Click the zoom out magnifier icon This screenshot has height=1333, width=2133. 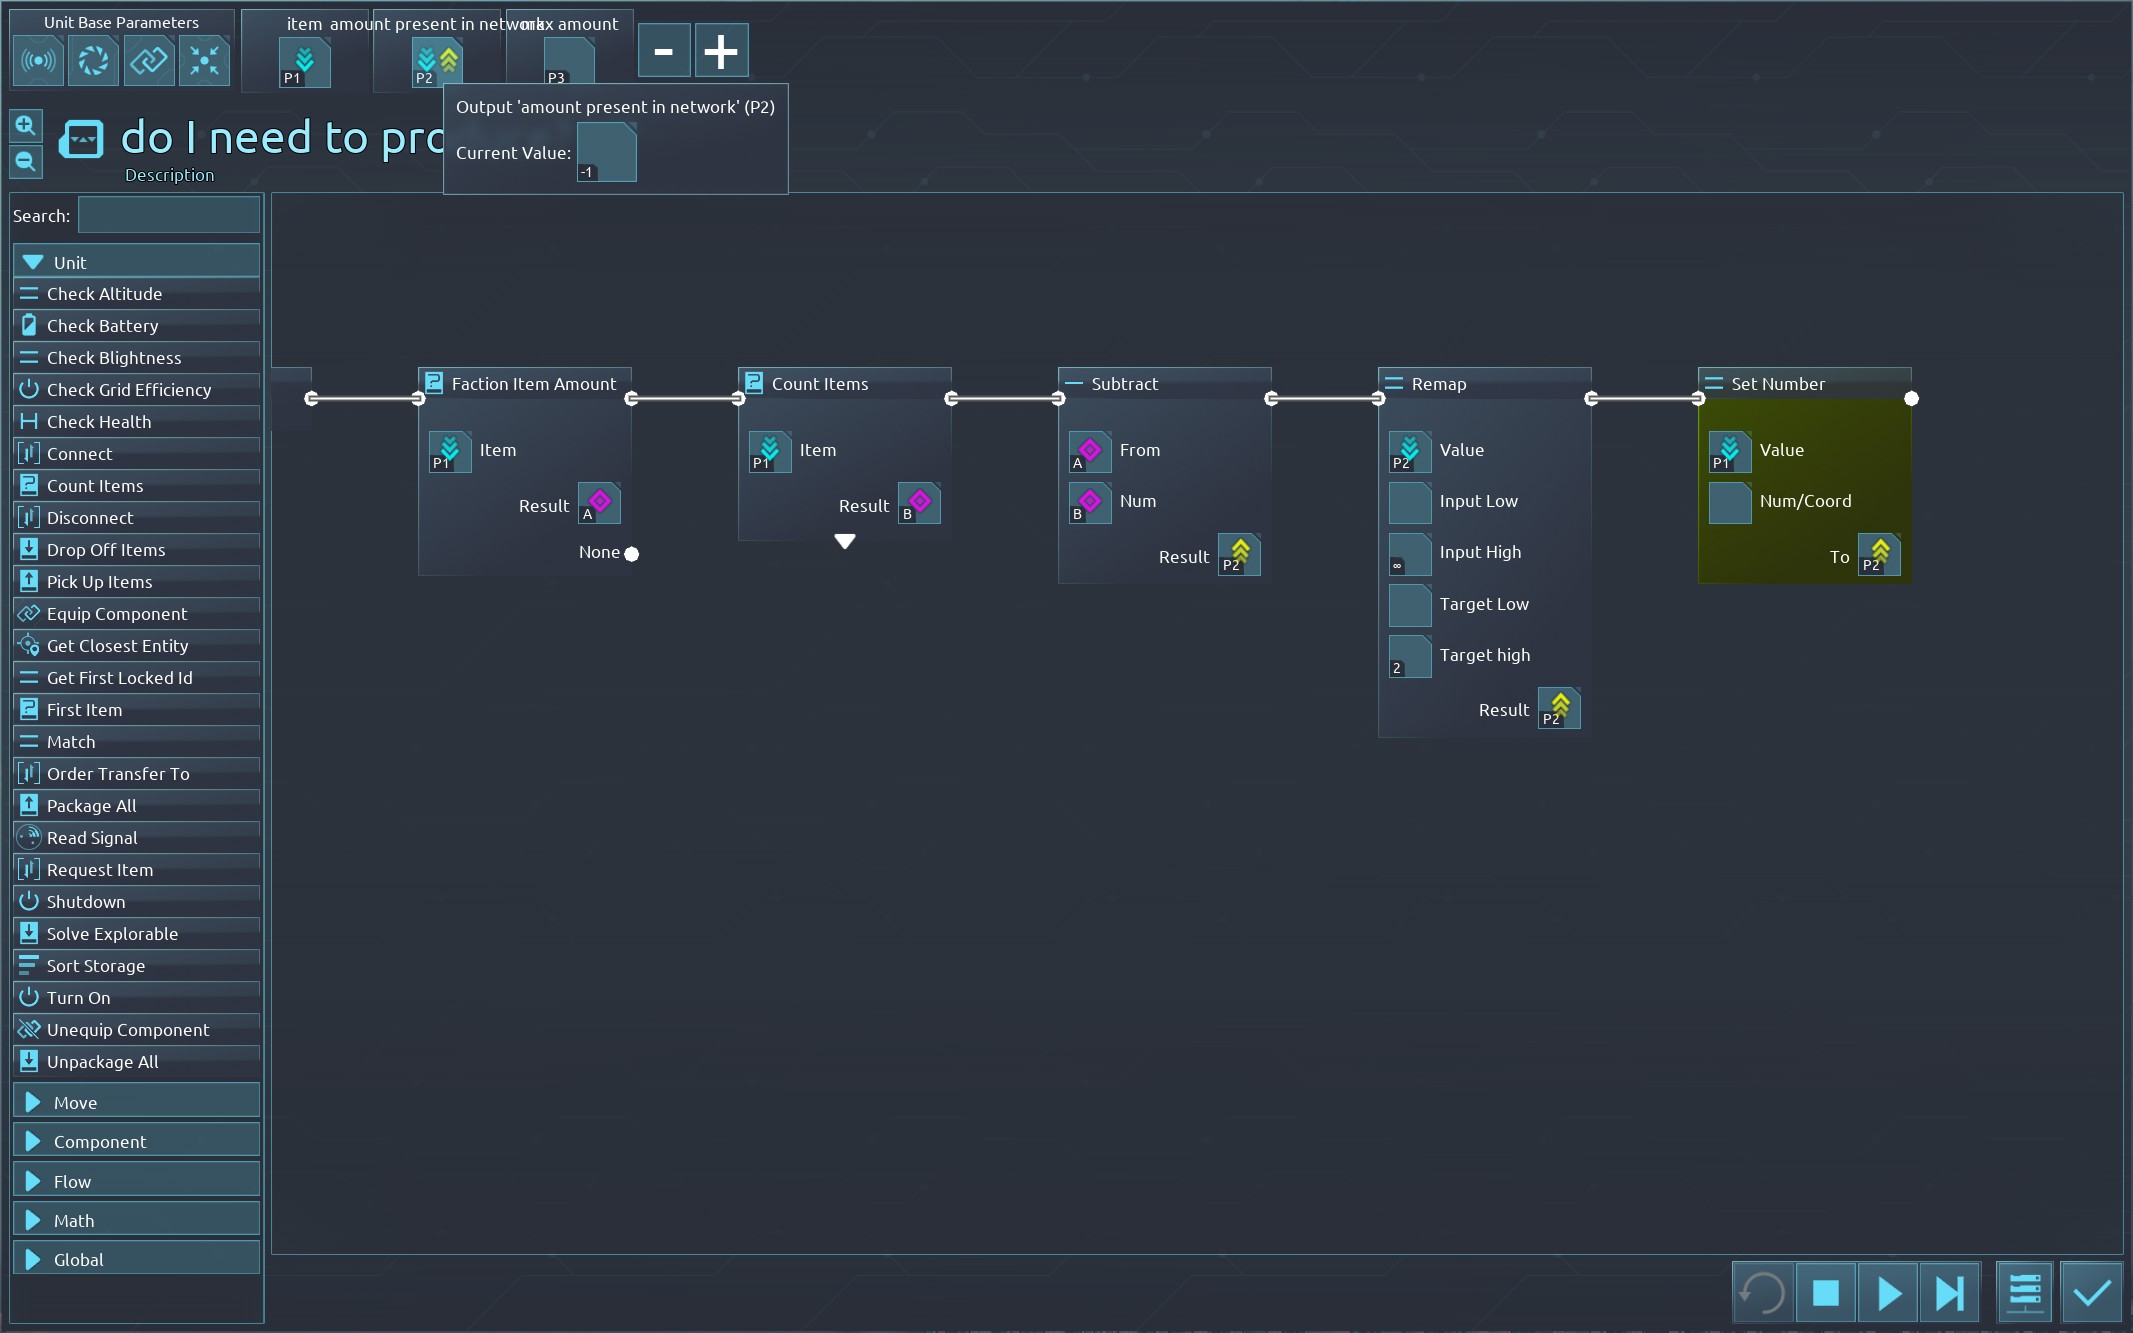pyautogui.click(x=26, y=162)
